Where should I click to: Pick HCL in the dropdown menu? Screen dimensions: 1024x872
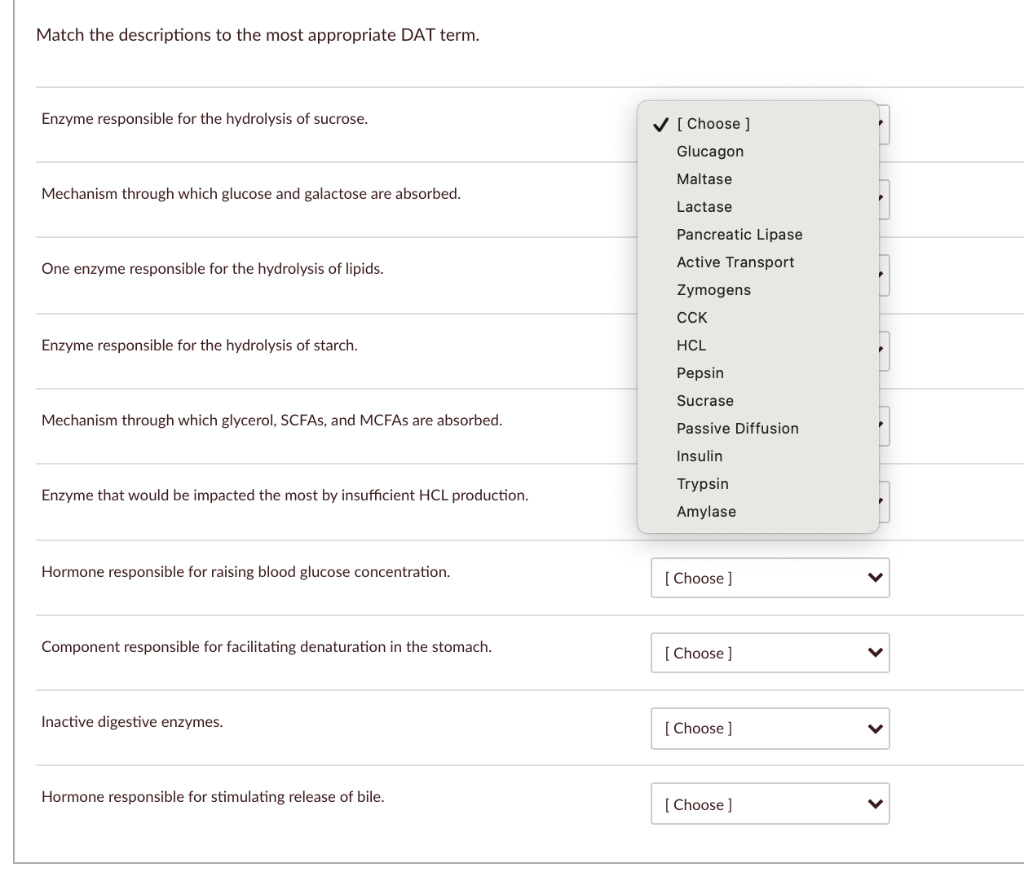(689, 345)
